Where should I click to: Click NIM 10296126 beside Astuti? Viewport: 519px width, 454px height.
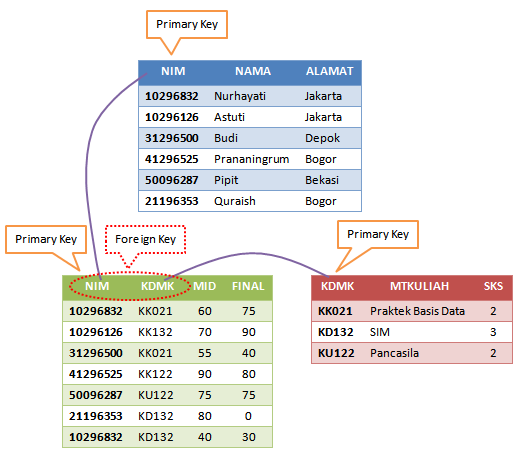172,117
